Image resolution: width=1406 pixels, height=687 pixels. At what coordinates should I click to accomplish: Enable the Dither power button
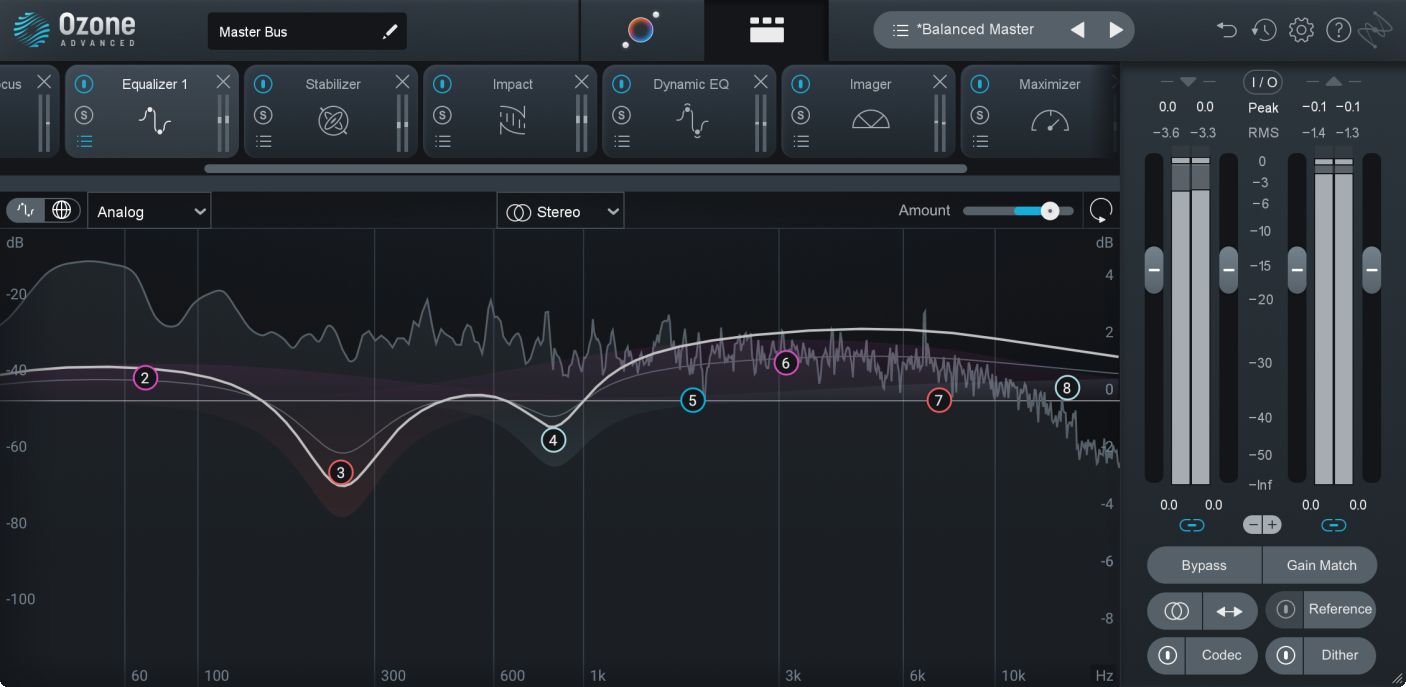pos(1286,655)
